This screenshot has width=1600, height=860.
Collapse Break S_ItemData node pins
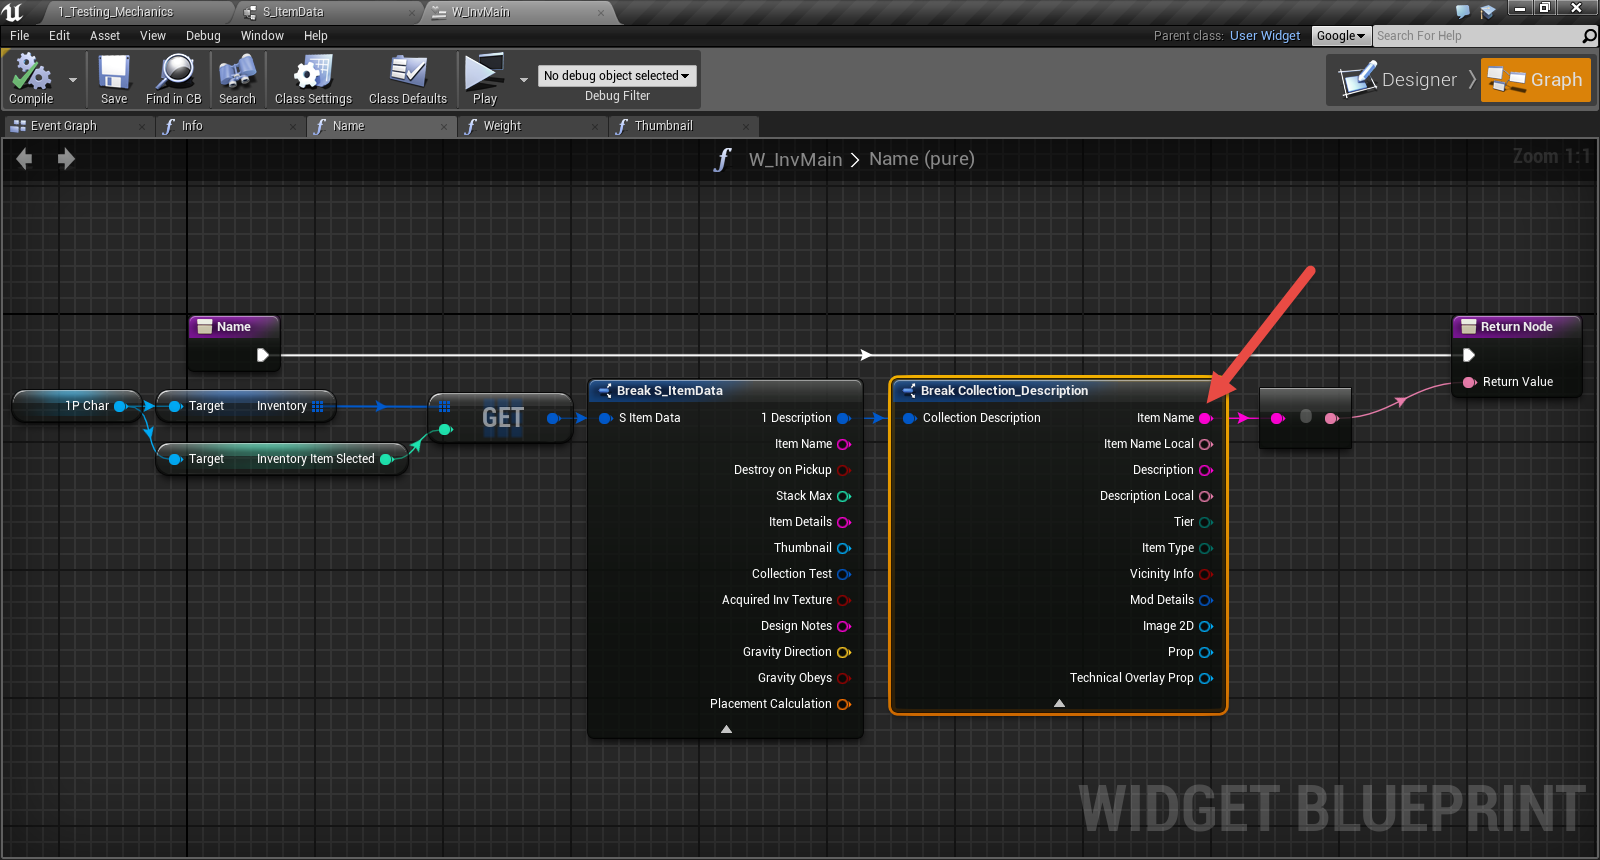pos(727,729)
